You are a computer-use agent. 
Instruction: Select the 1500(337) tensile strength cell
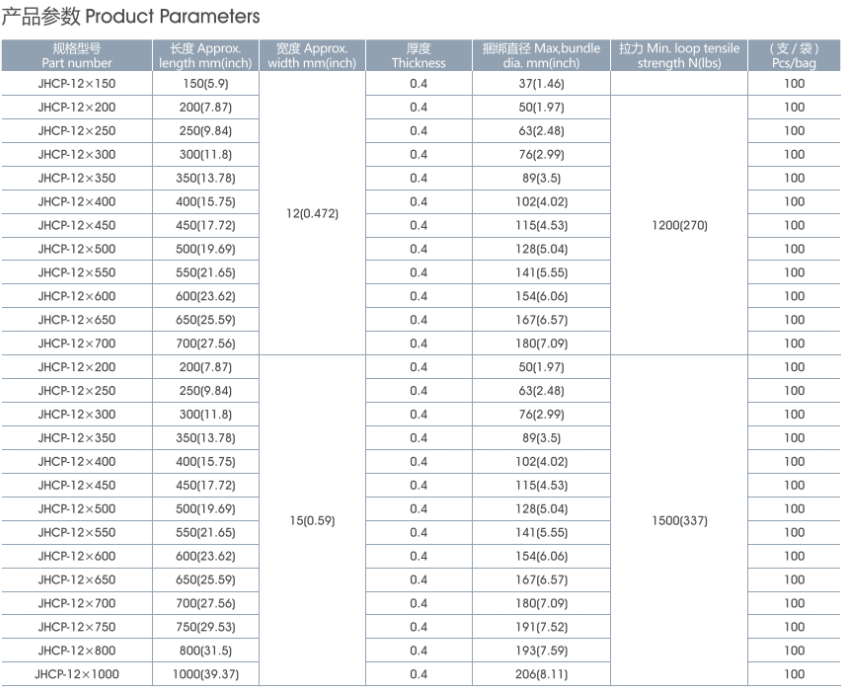pyautogui.click(x=679, y=521)
